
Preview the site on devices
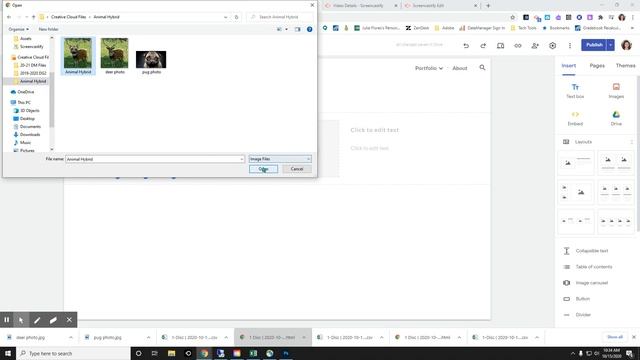[500, 45]
